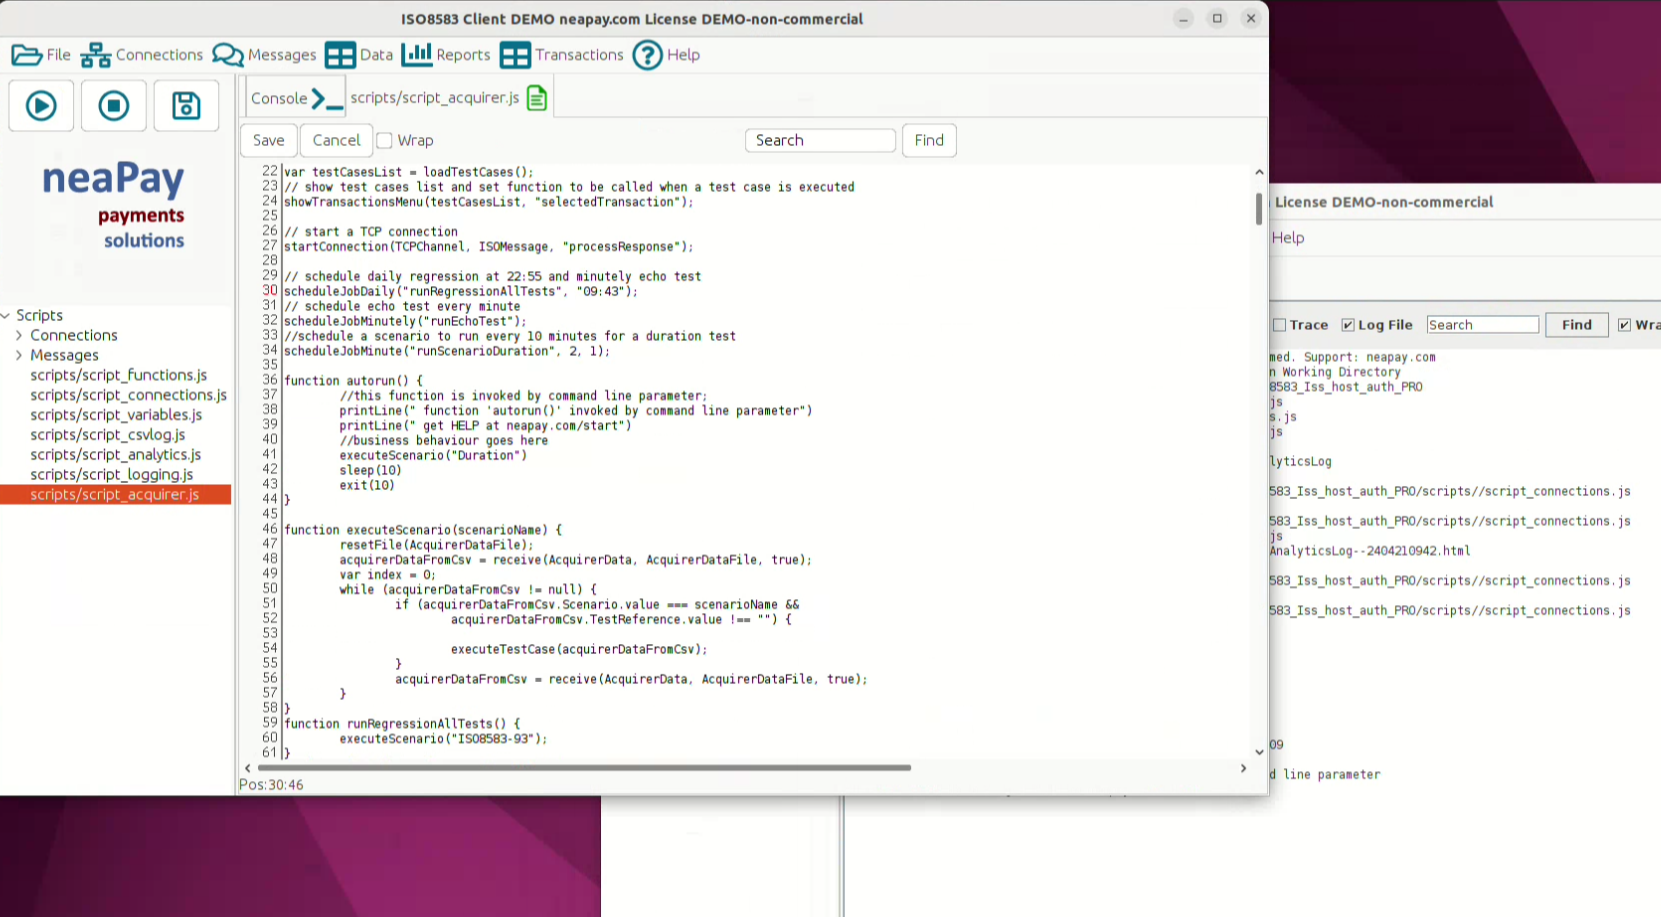1661x917 pixels.
Task: Open the File menu folder icon
Action: coord(27,55)
